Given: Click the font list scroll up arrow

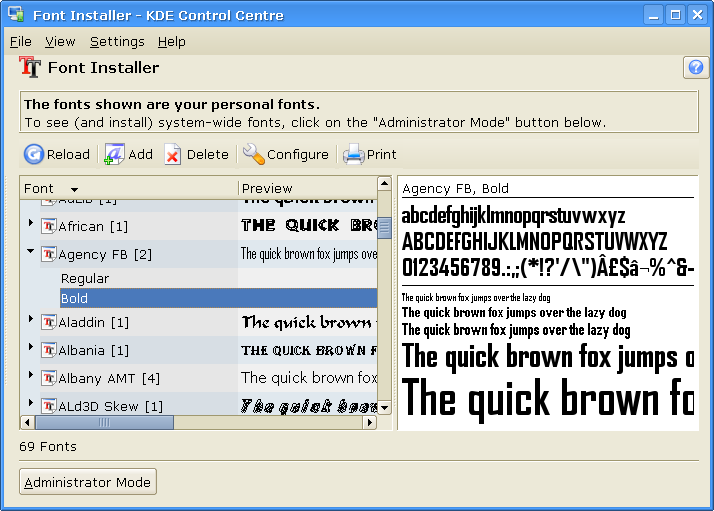Looking at the screenshot, I should point(384,184).
